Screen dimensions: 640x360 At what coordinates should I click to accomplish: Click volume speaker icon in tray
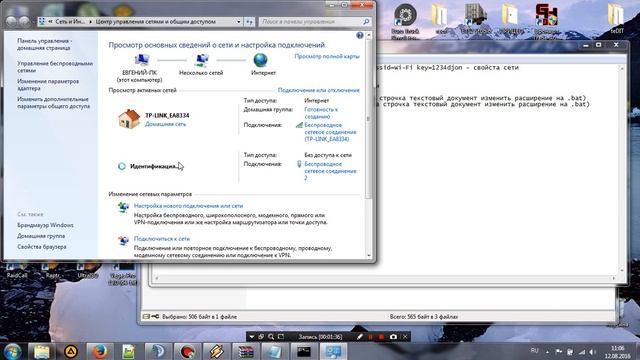(x=593, y=352)
